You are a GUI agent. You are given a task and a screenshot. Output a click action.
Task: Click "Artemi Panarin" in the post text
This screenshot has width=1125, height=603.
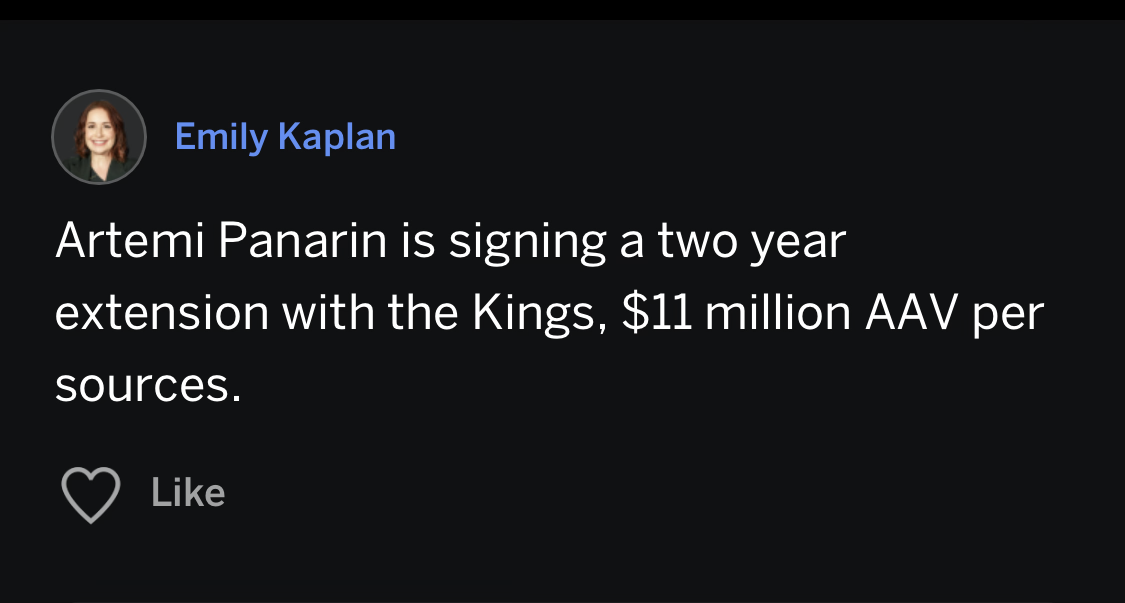[x=221, y=243]
